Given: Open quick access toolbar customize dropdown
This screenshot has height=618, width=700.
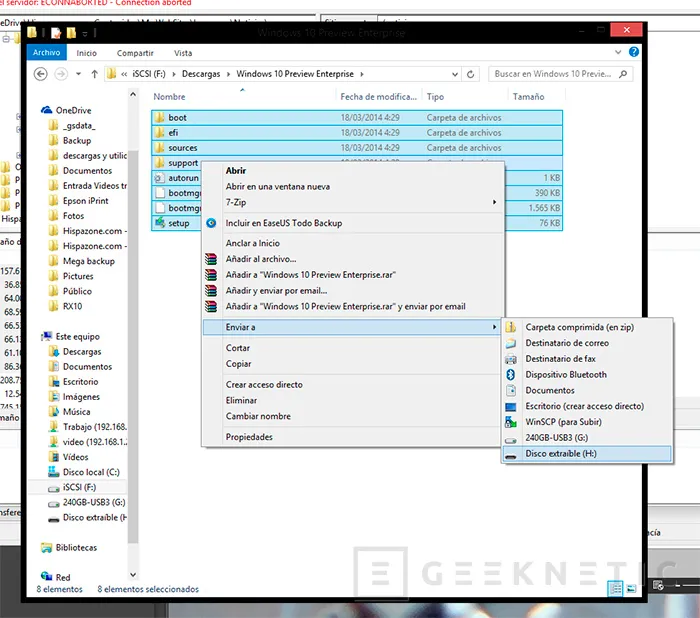Looking at the screenshot, I should [x=85, y=33].
